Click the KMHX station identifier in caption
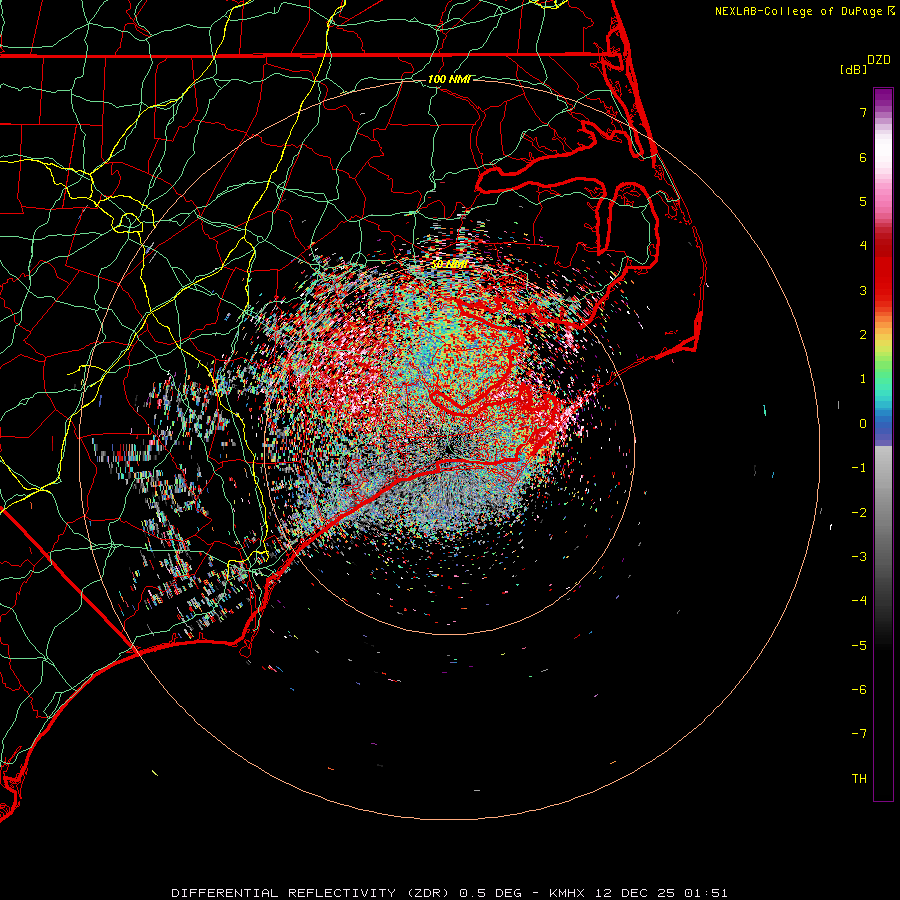Viewport: 900px width, 900px height. (567, 893)
